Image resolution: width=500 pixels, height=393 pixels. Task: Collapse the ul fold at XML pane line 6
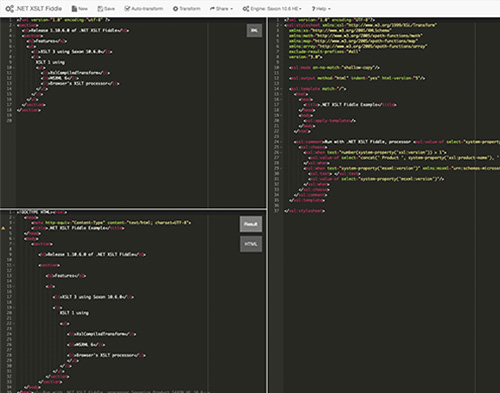tap(14, 46)
